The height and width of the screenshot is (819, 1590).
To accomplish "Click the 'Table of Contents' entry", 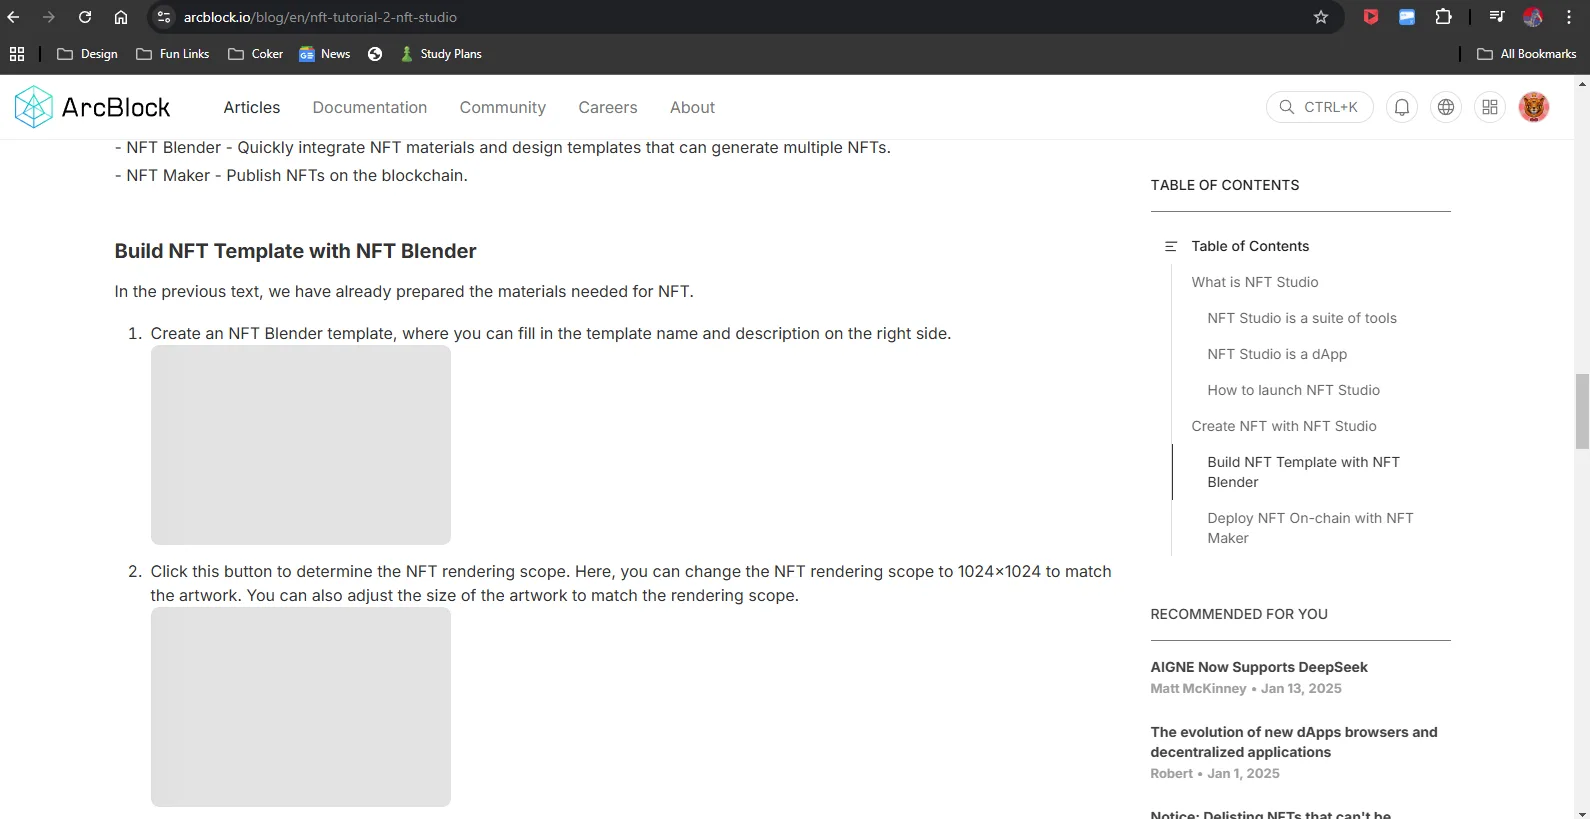I will (1250, 246).
